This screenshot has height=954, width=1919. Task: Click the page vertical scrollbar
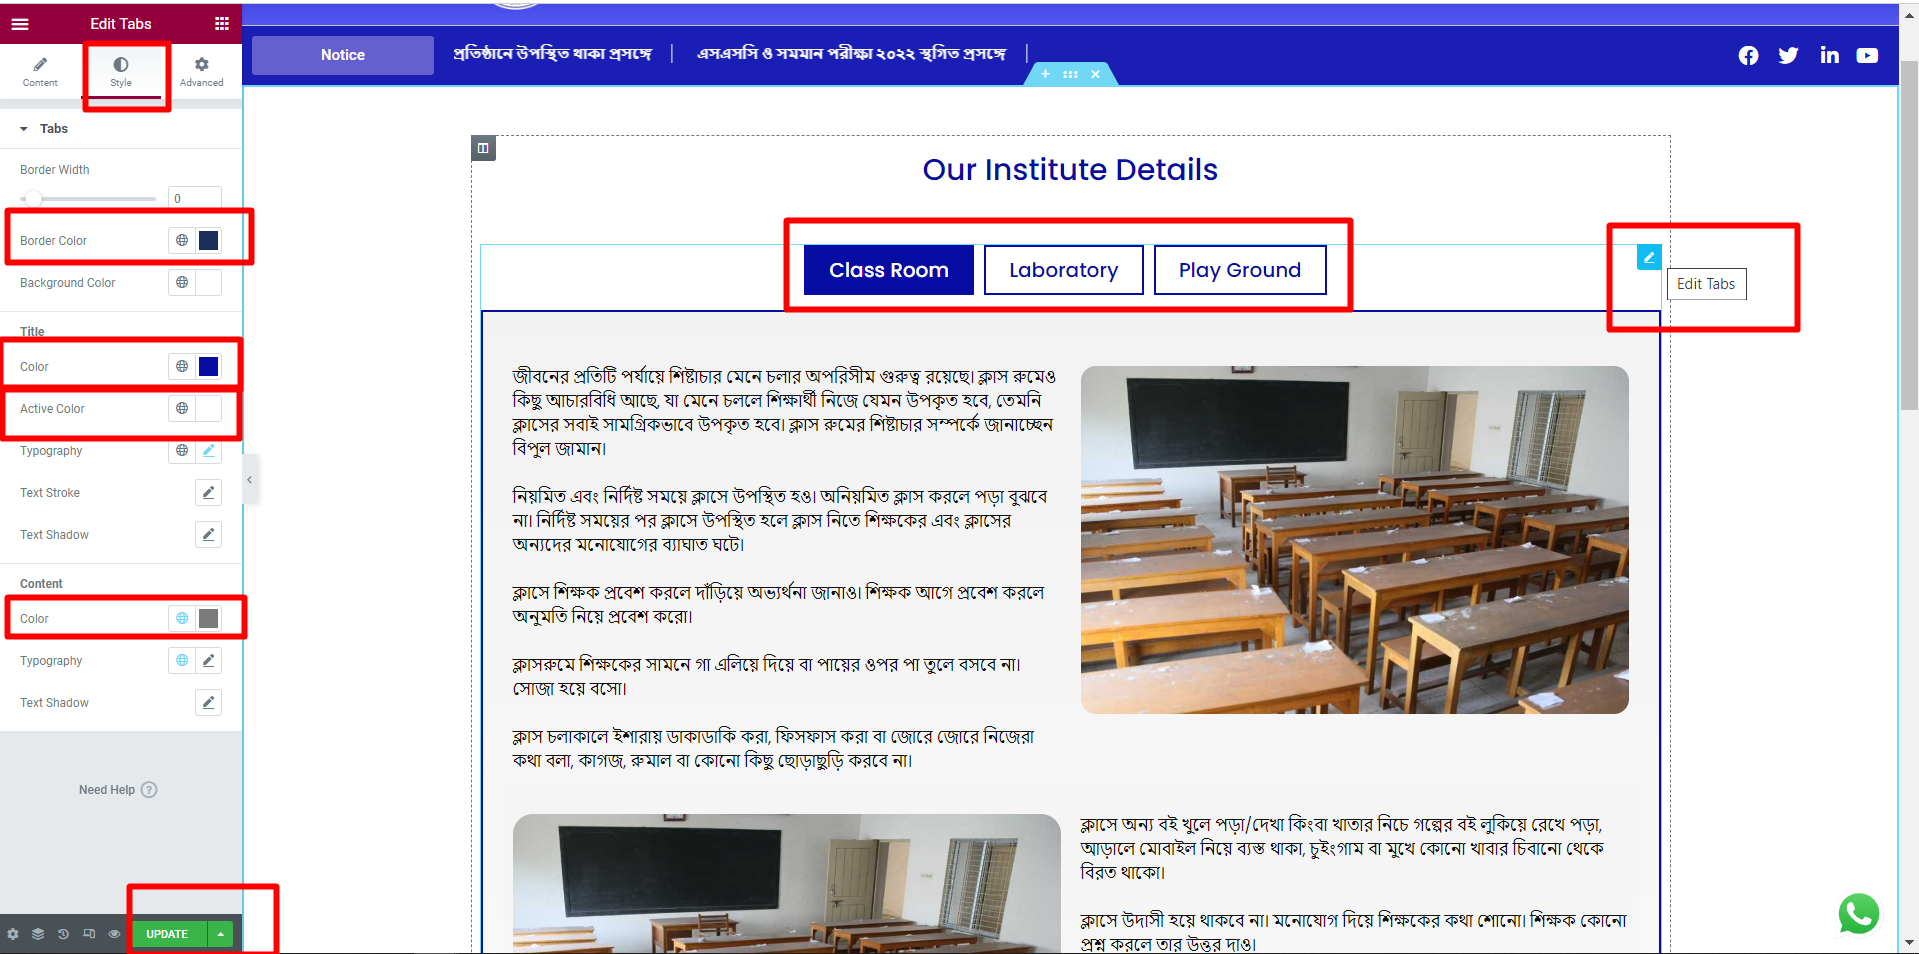coord(1909,235)
